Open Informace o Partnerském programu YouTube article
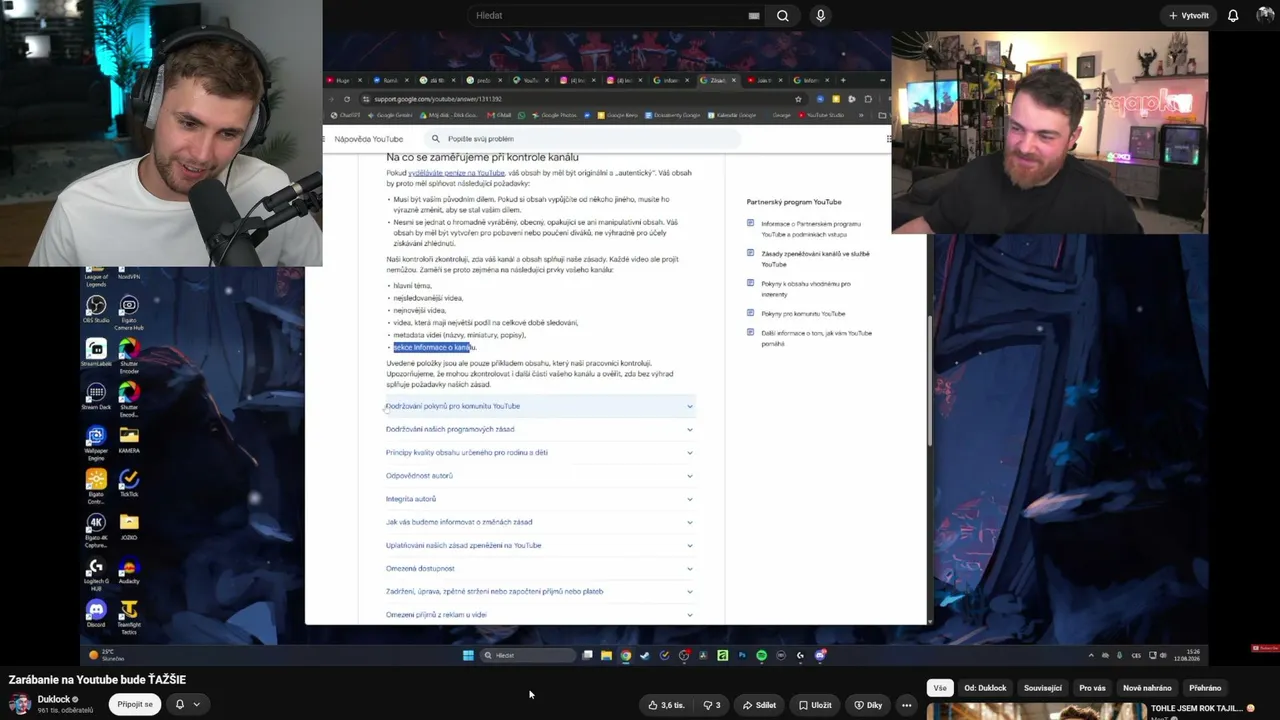This screenshot has height=720, width=1280. click(810, 229)
